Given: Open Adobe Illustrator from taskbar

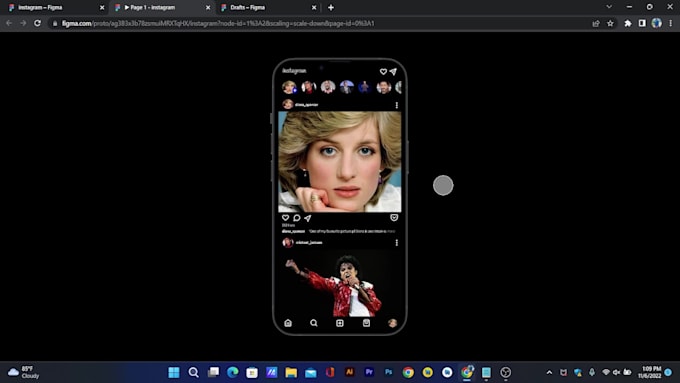Looking at the screenshot, I should [350, 372].
